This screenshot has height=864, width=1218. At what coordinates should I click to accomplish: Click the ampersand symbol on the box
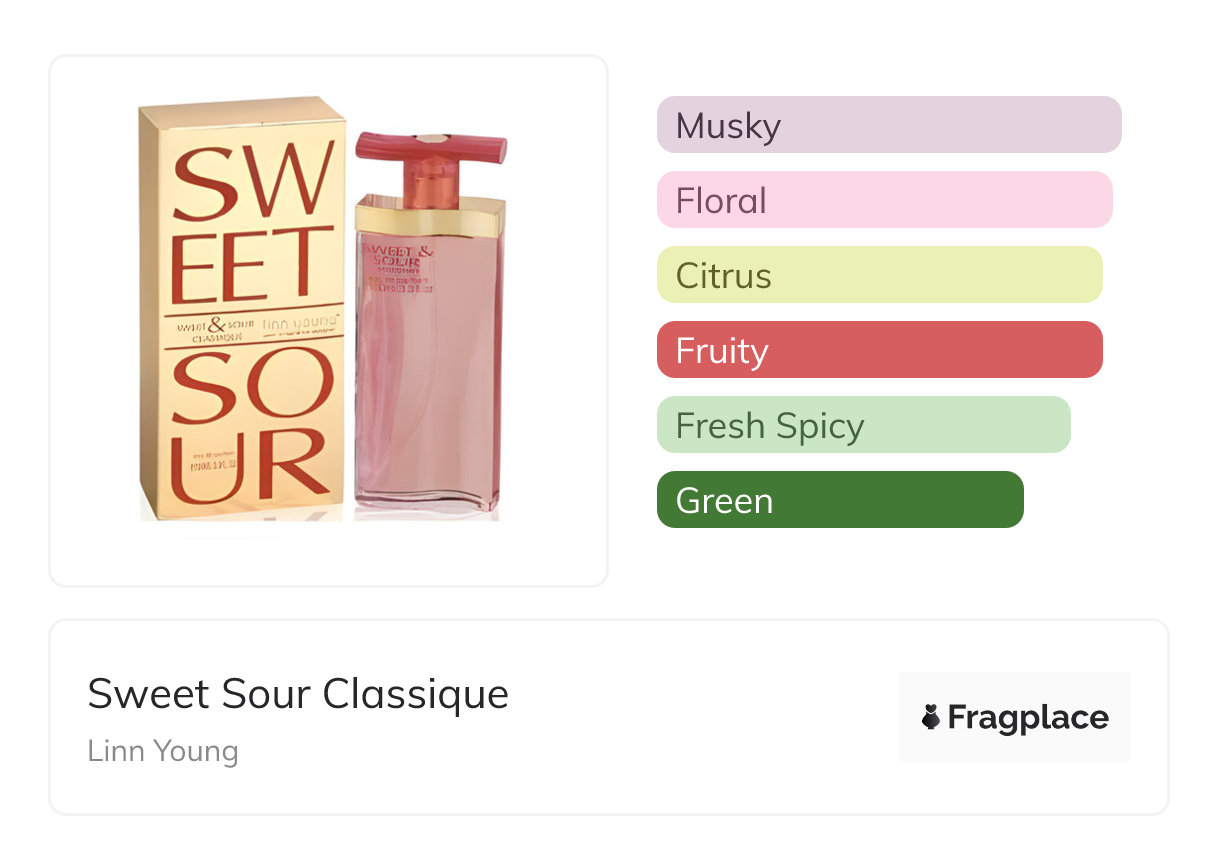tap(217, 325)
